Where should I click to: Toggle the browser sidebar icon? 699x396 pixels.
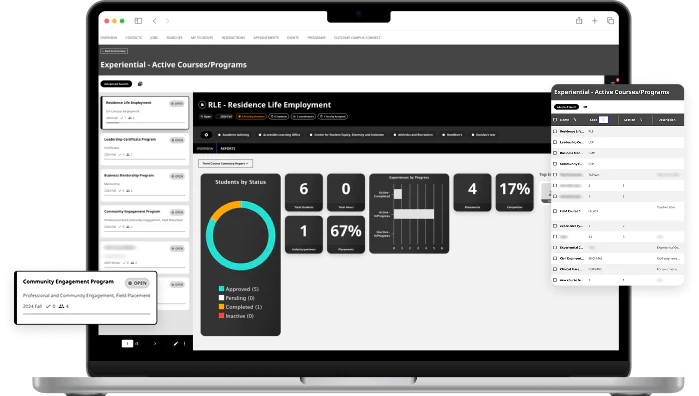pyautogui.click(x=138, y=21)
